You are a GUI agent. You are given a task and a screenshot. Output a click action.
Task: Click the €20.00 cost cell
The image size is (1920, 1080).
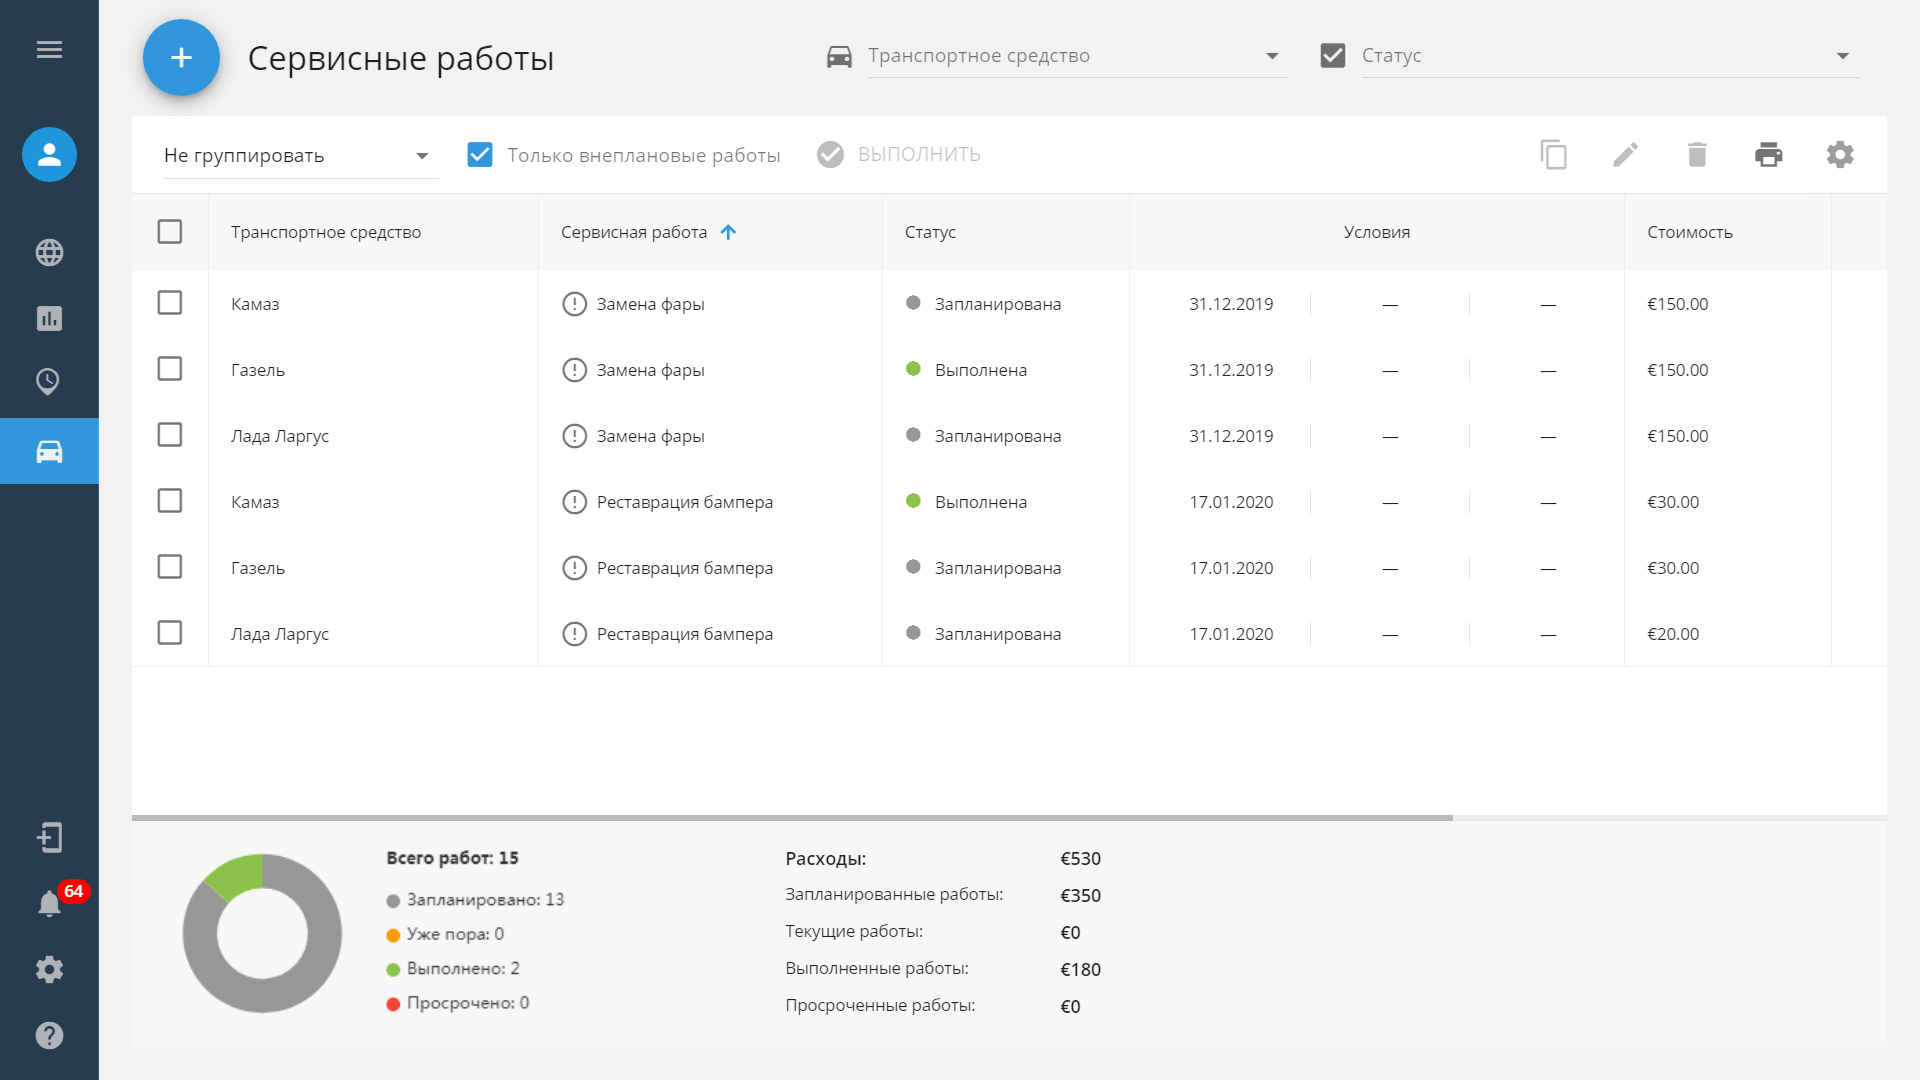(1673, 634)
